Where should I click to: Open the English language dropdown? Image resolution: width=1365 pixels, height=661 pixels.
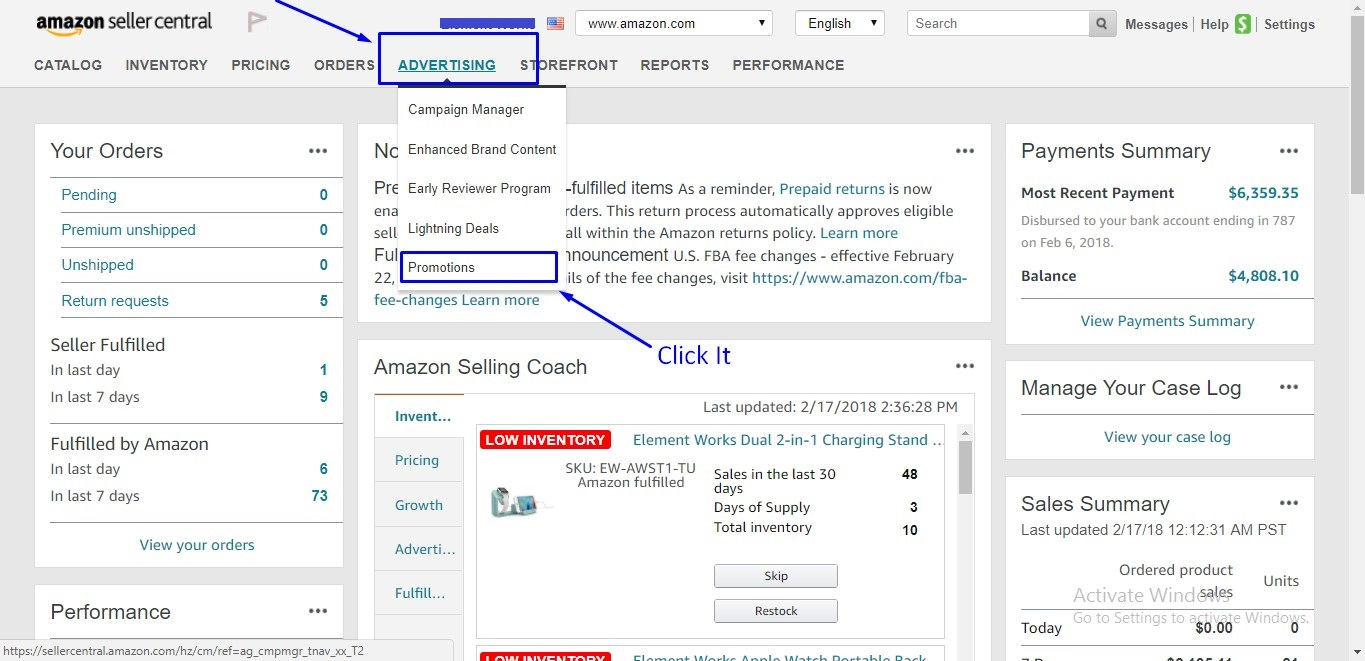pos(840,23)
